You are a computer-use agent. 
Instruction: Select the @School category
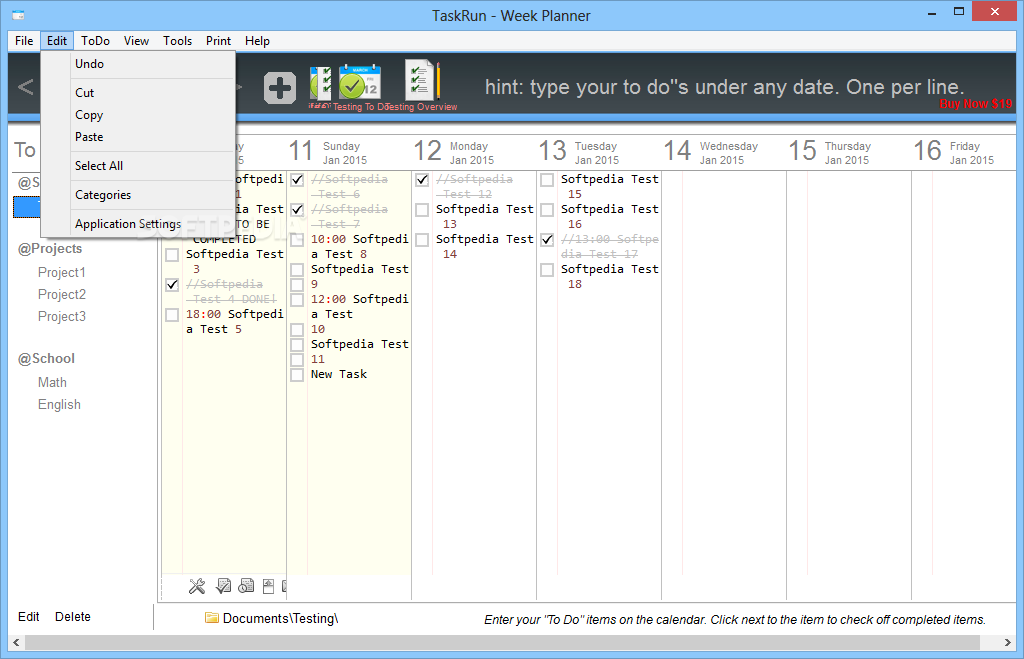(x=46, y=359)
